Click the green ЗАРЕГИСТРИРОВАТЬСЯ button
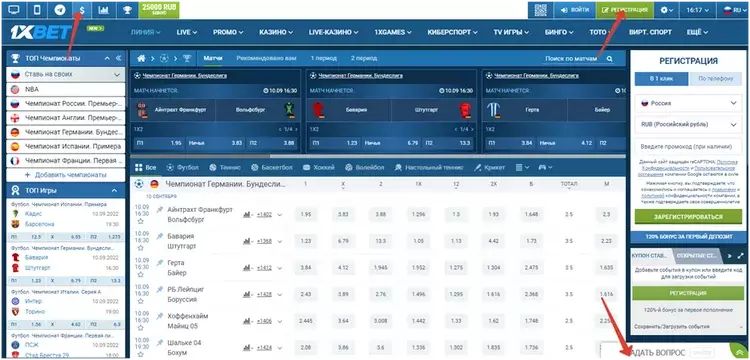The image size is (750, 360). 688,217
